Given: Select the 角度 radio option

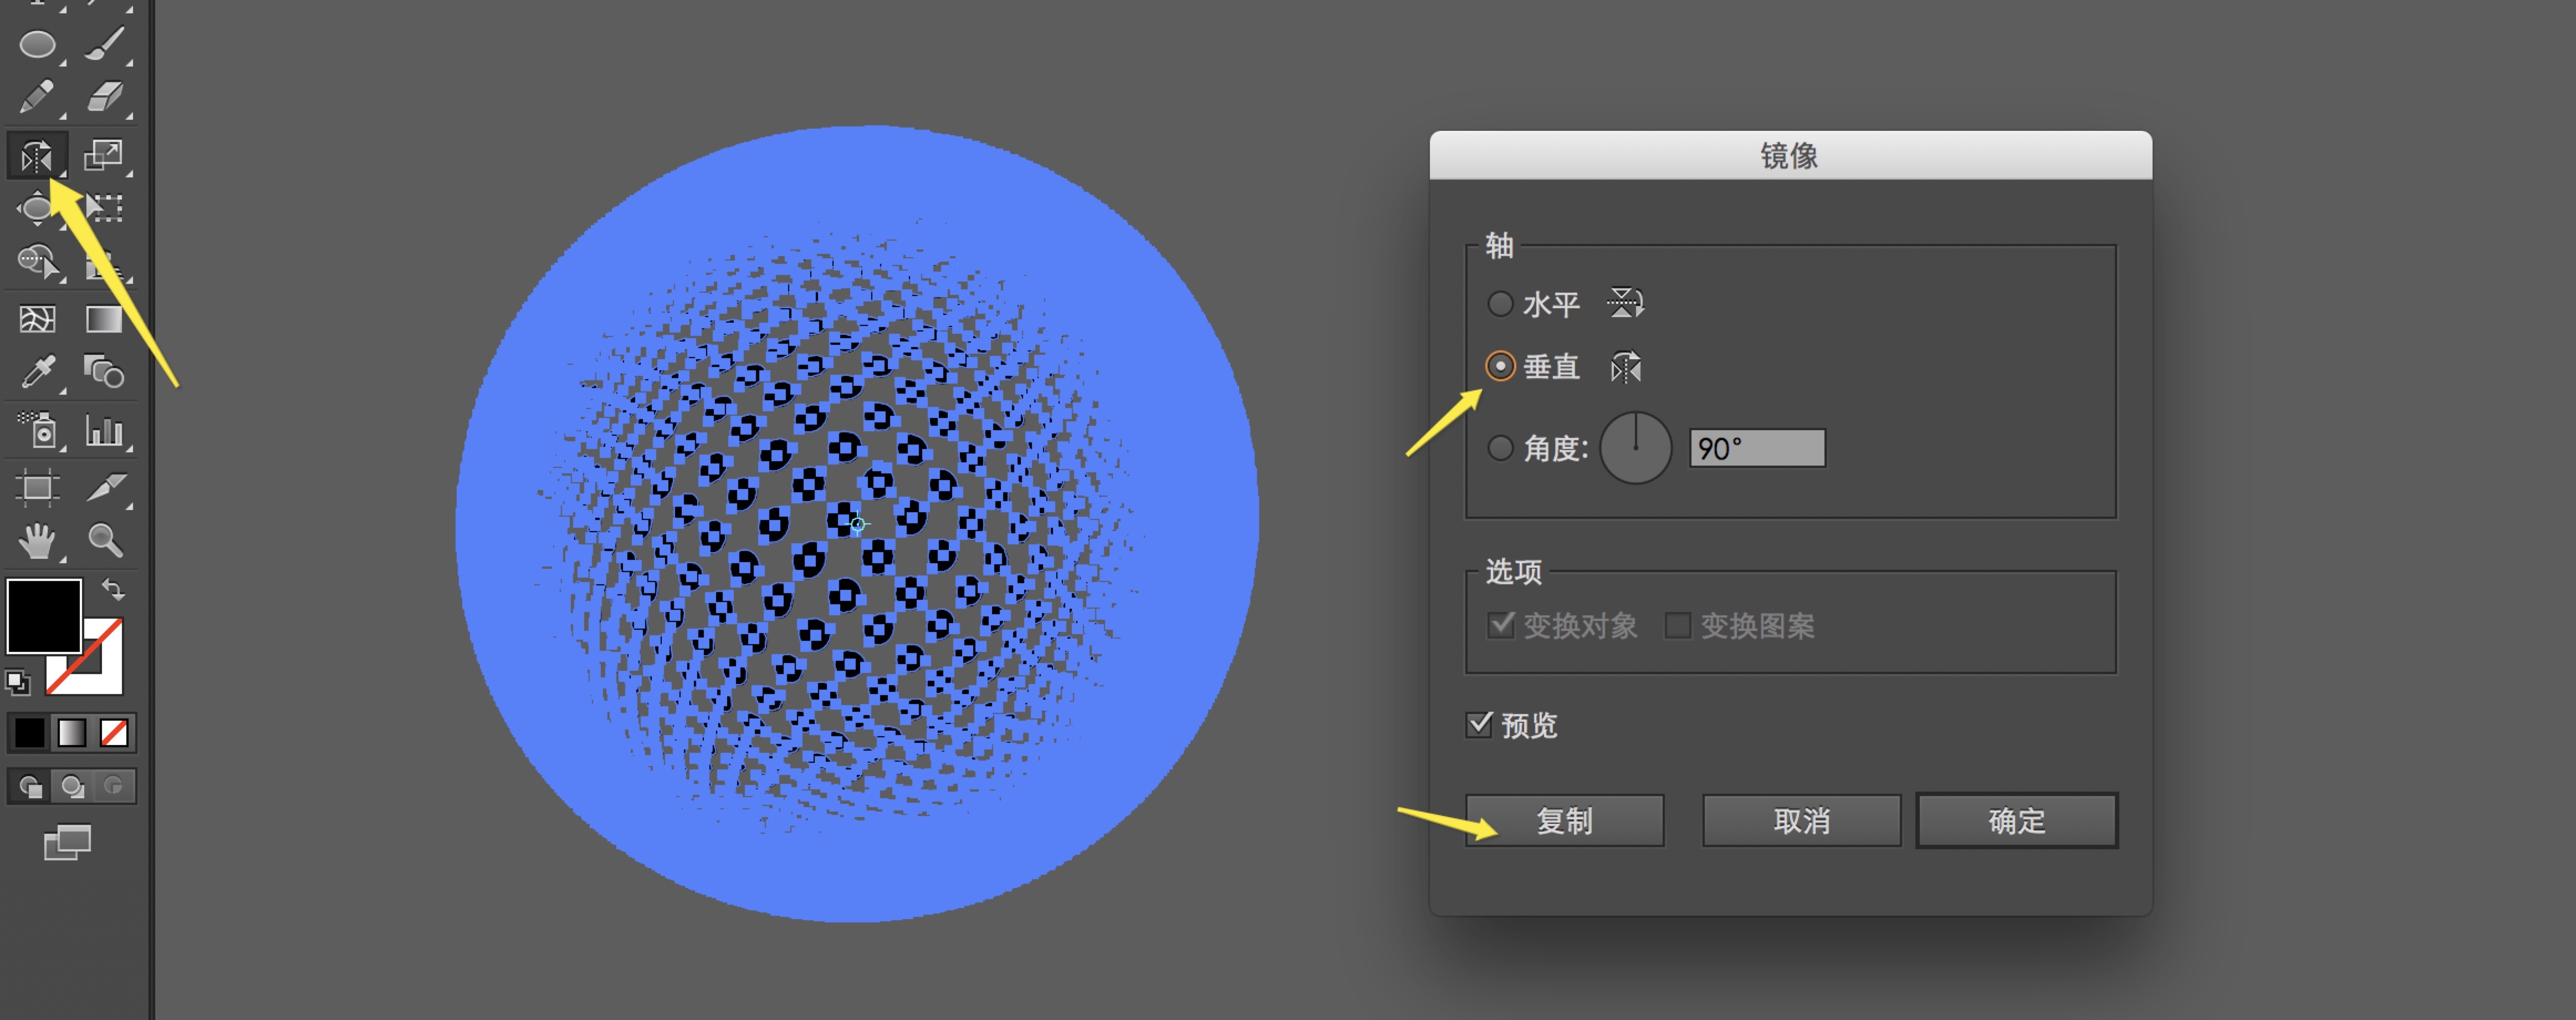Looking at the screenshot, I should point(1500,448).
